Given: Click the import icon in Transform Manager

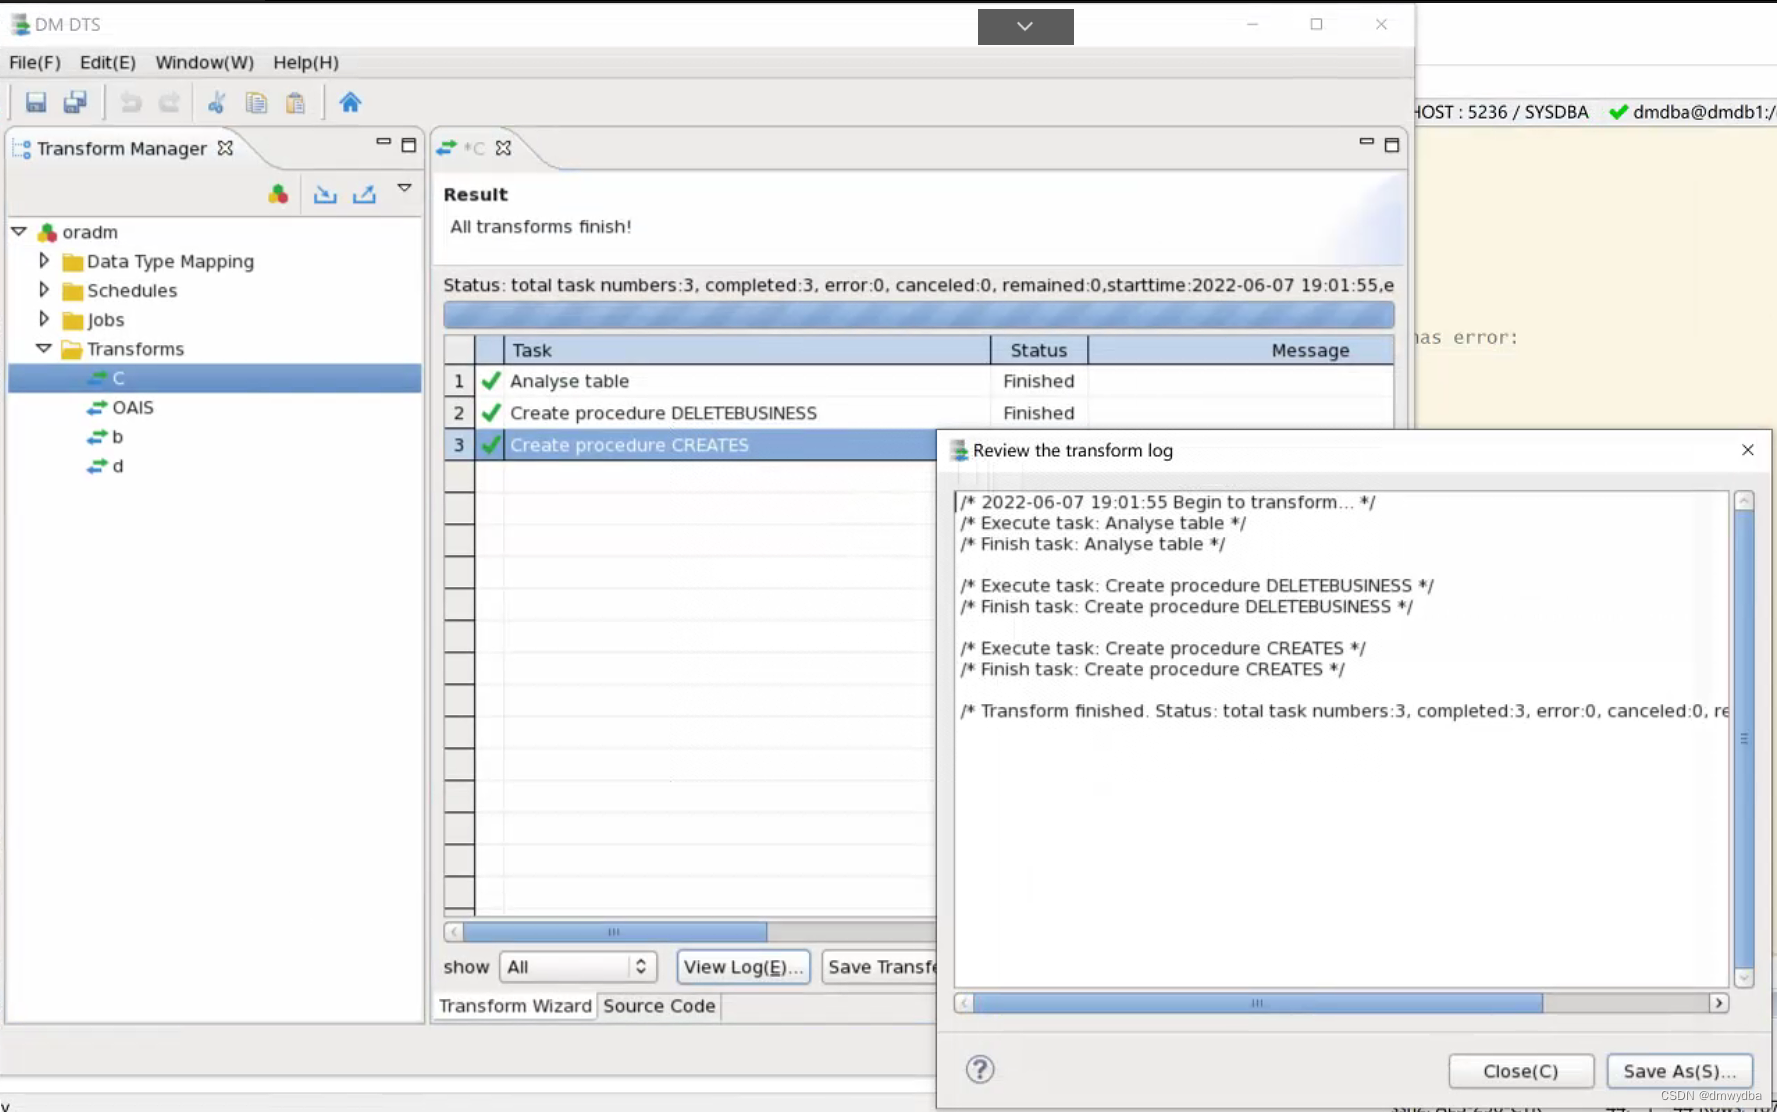Looking at the screenshot, I should pos(325,194).
